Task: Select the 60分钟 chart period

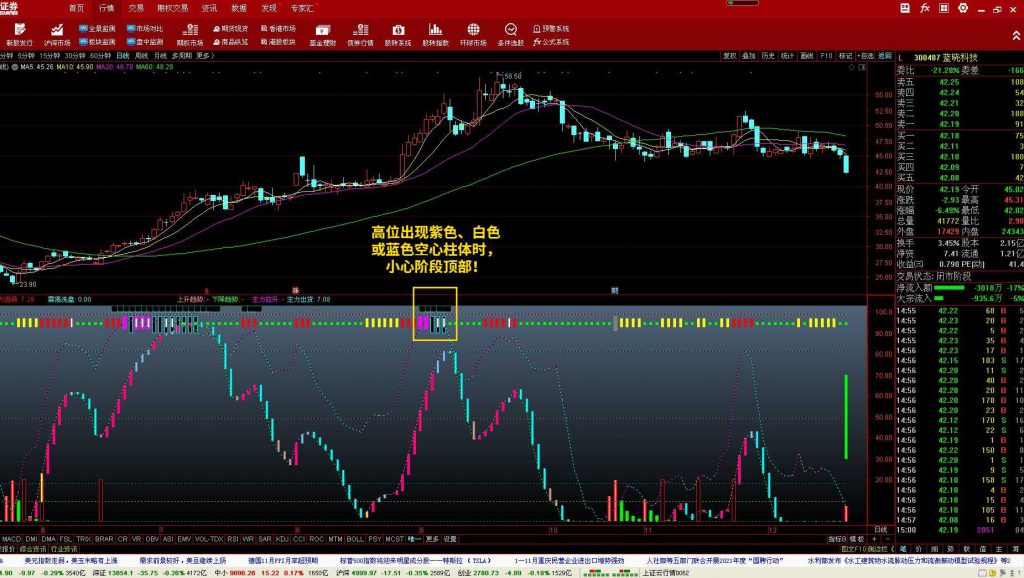Action: [x=100, y=56]
